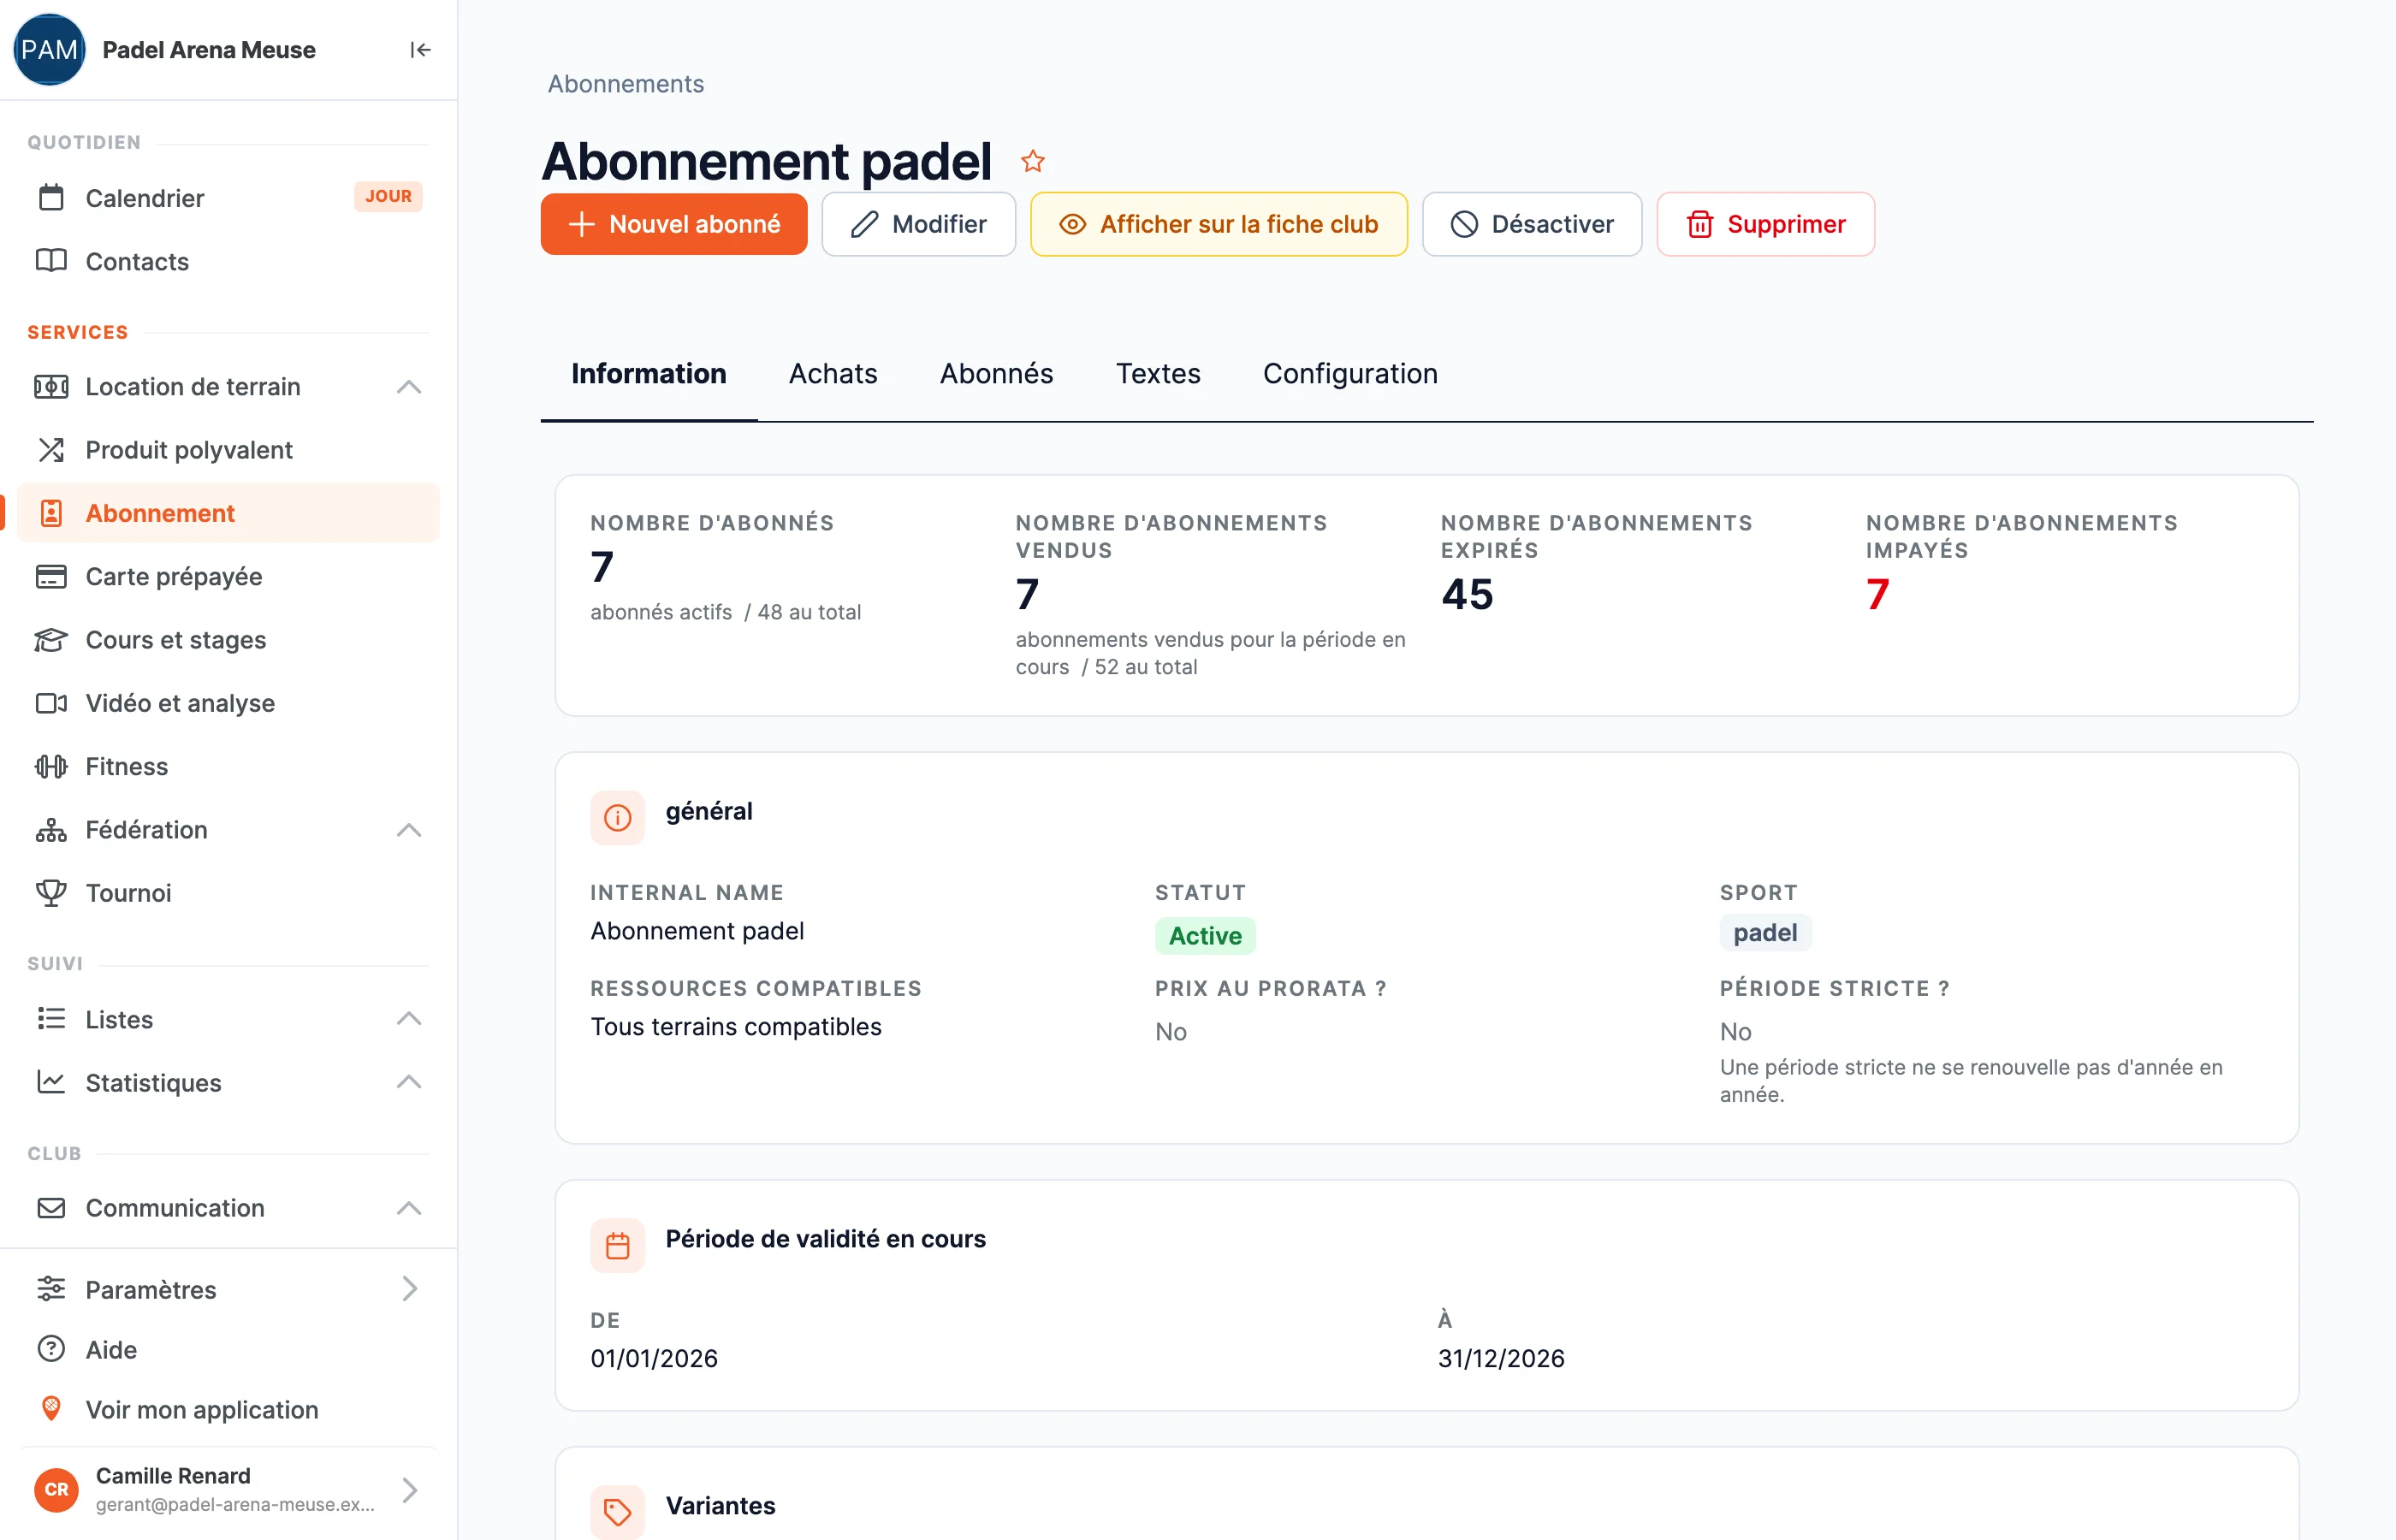Click the Carte prépayée card icon
Viewport: 2396px width, 1540px height.
(51, 577)
